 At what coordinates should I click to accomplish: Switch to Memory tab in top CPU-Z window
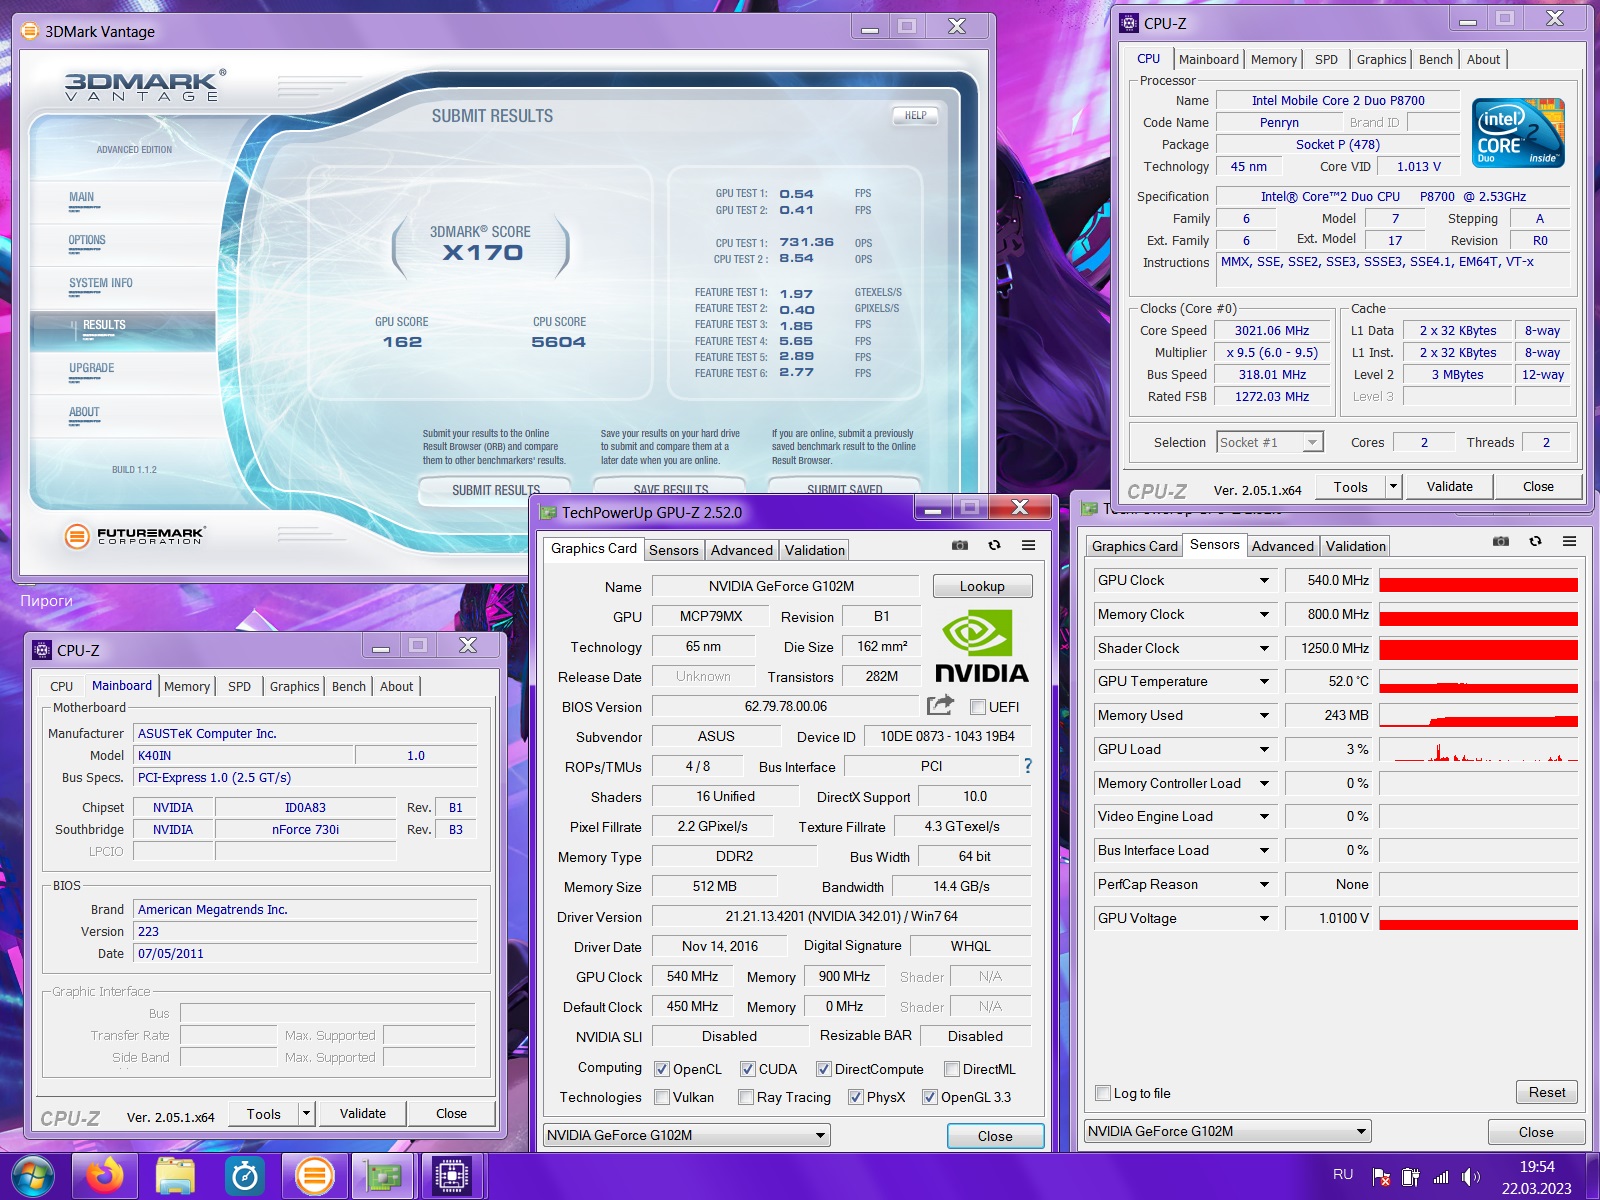point(1273,59)
